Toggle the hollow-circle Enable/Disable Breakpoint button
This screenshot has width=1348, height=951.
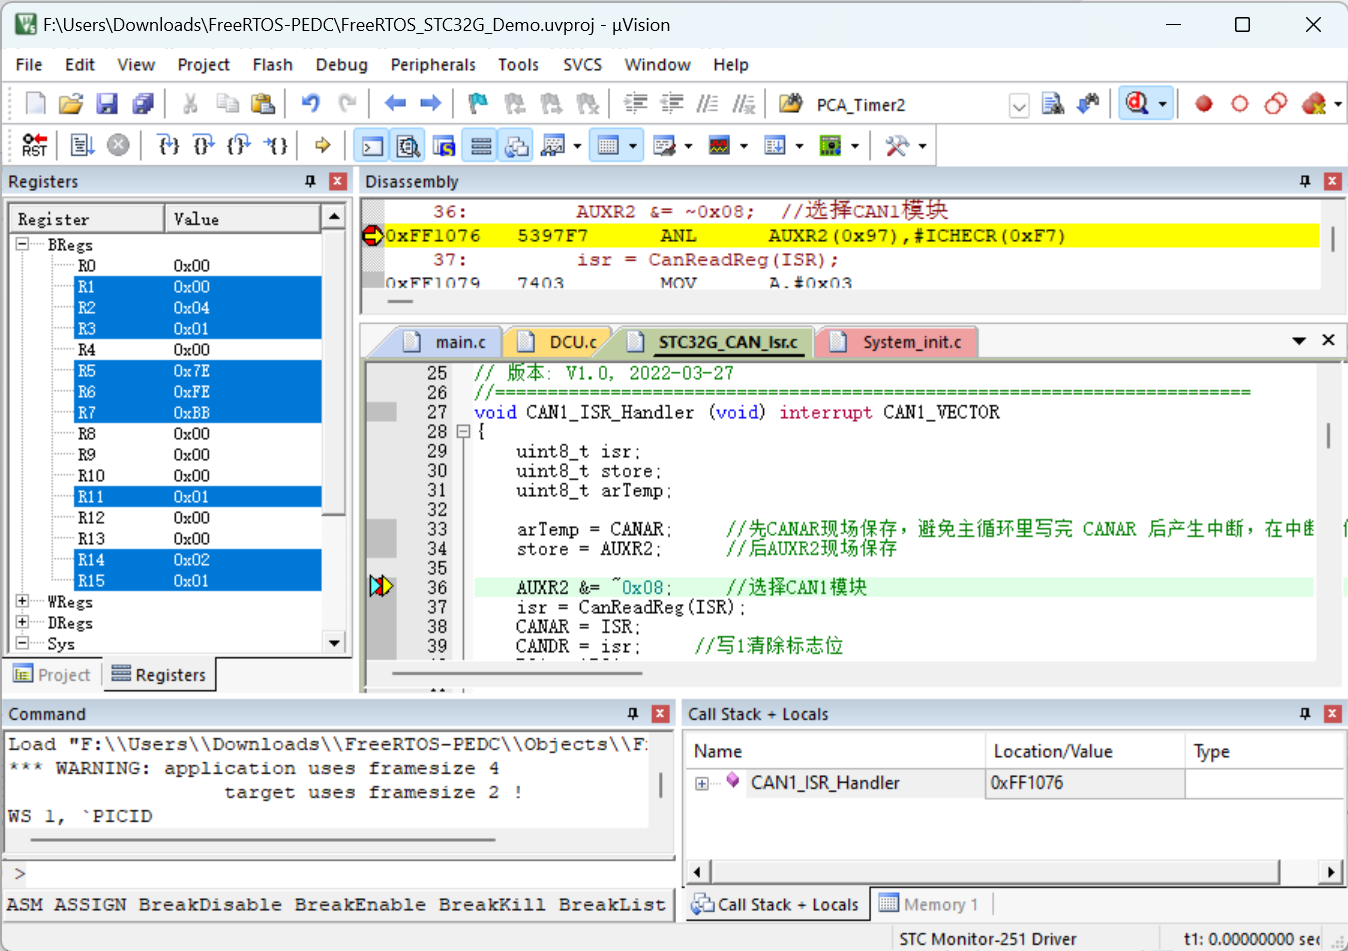[1240, 104]
